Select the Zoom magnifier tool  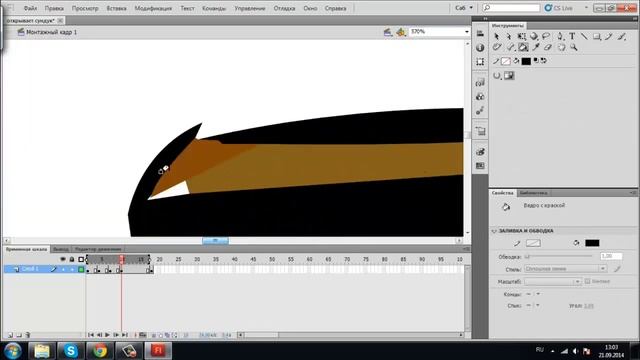point(574,47)
